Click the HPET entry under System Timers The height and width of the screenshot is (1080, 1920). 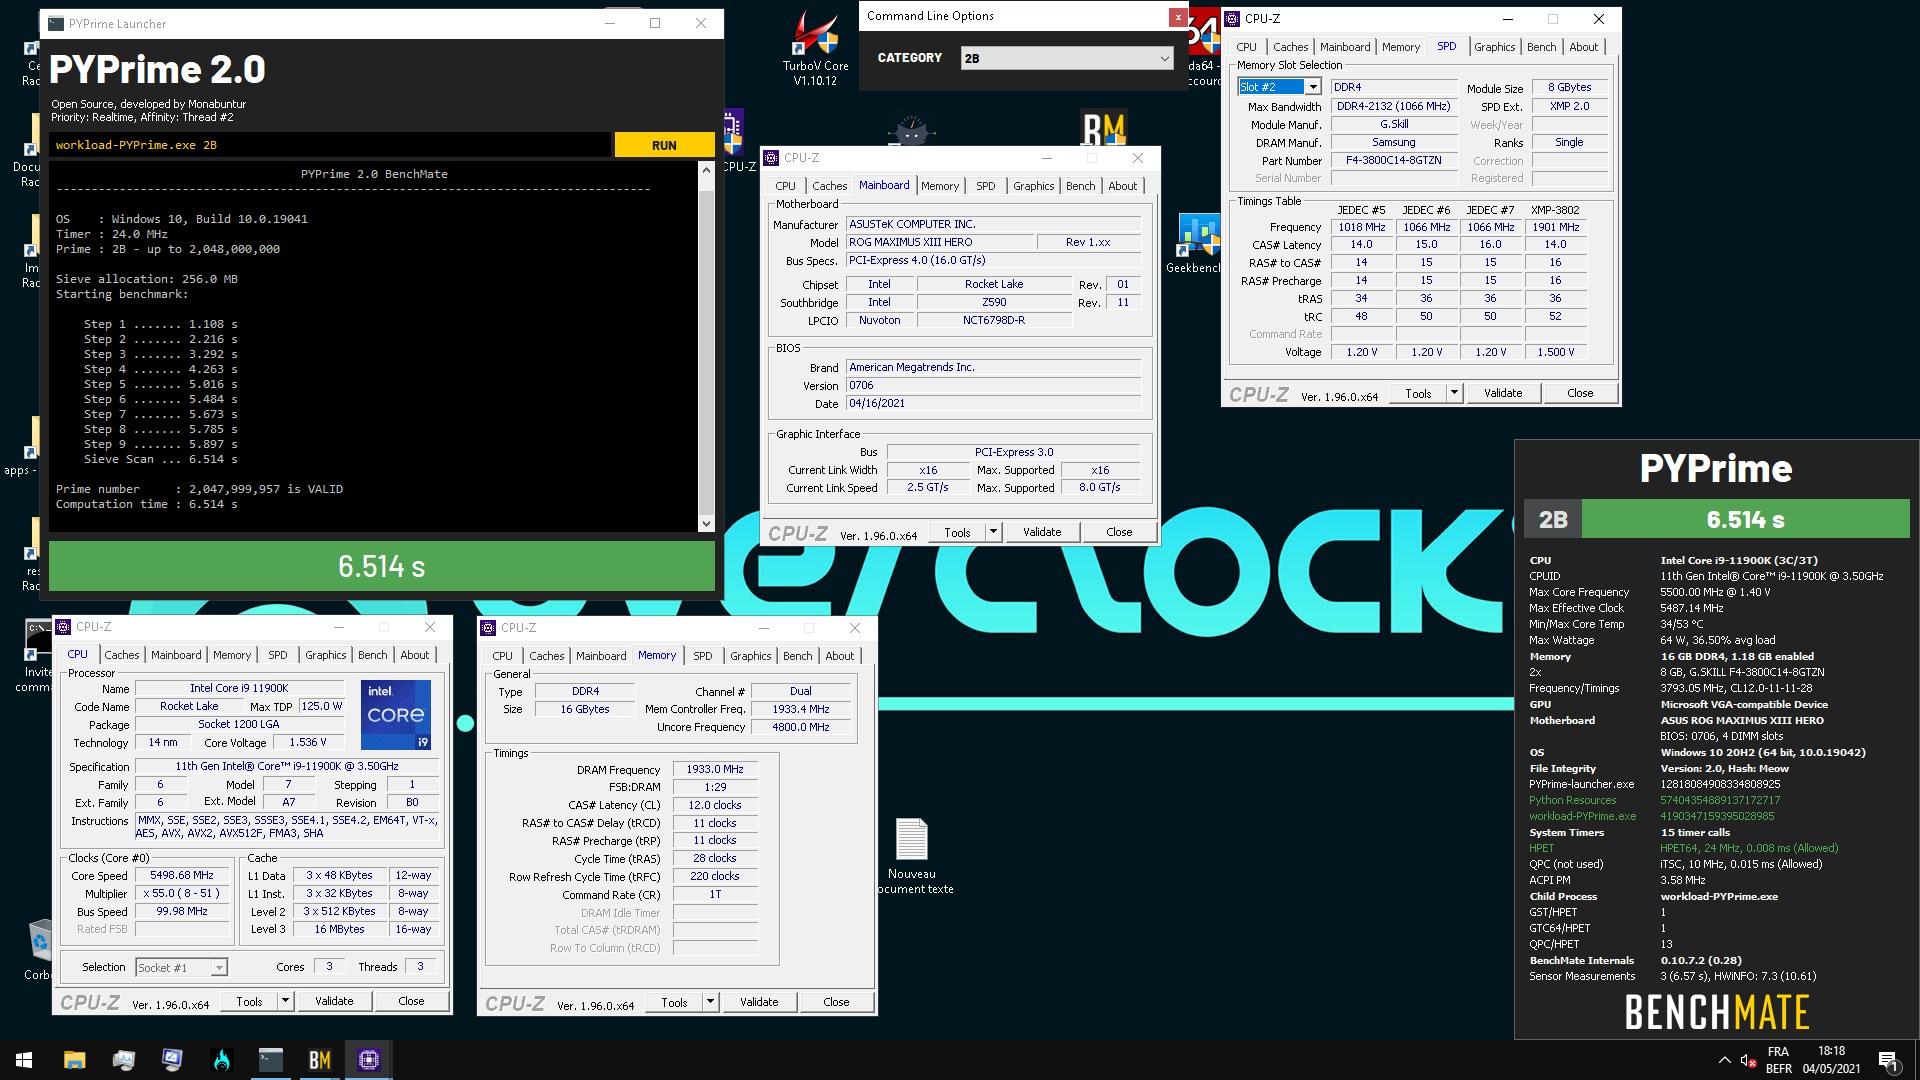(x=1541, y=848)
